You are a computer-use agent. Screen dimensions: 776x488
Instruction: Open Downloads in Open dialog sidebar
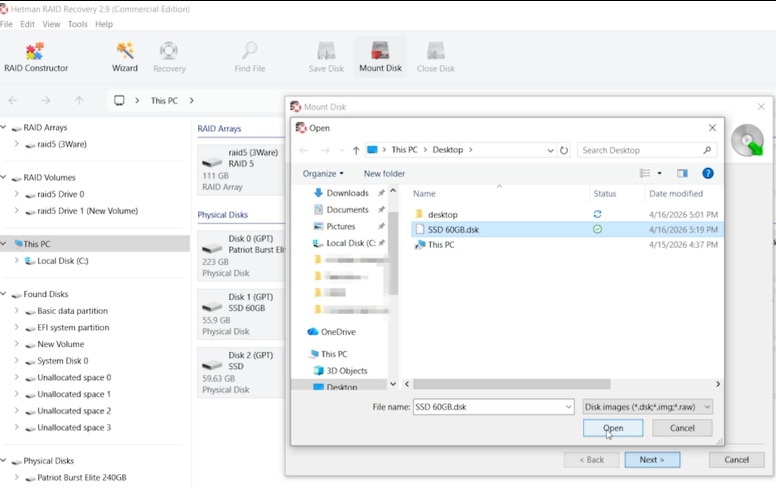click(x=347, y=193)
